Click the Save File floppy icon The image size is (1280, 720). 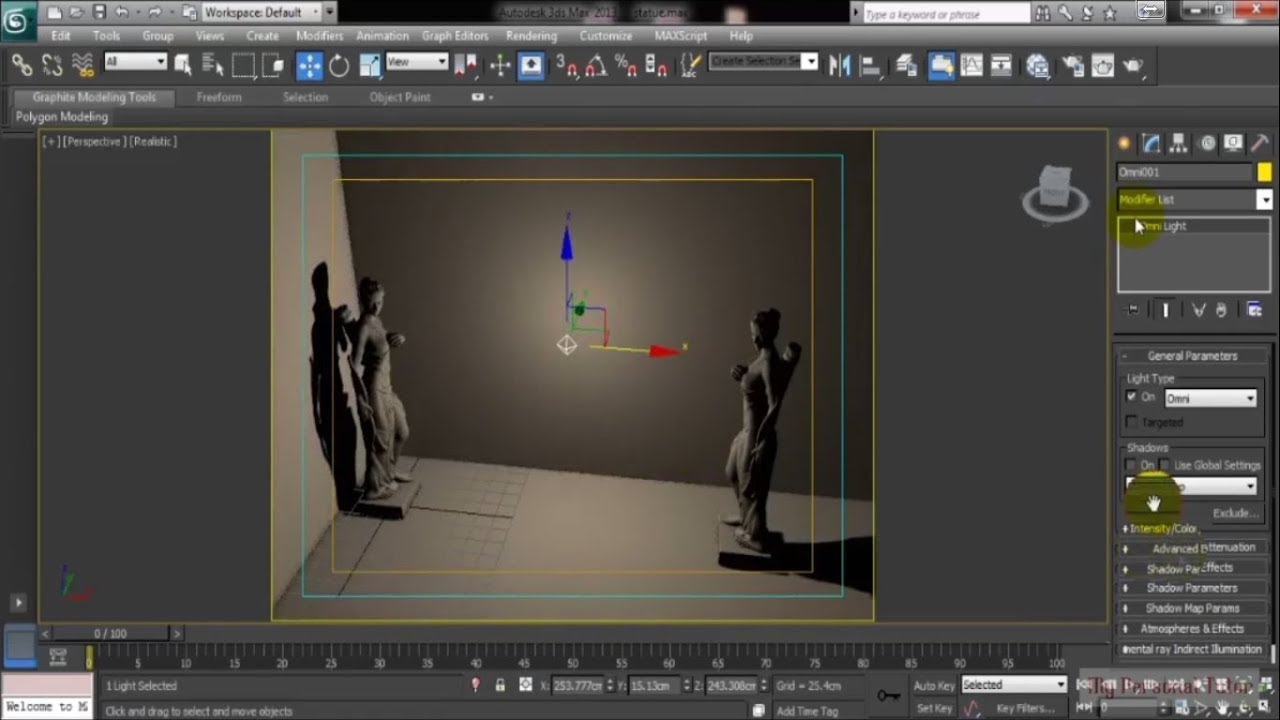(99, 12)
